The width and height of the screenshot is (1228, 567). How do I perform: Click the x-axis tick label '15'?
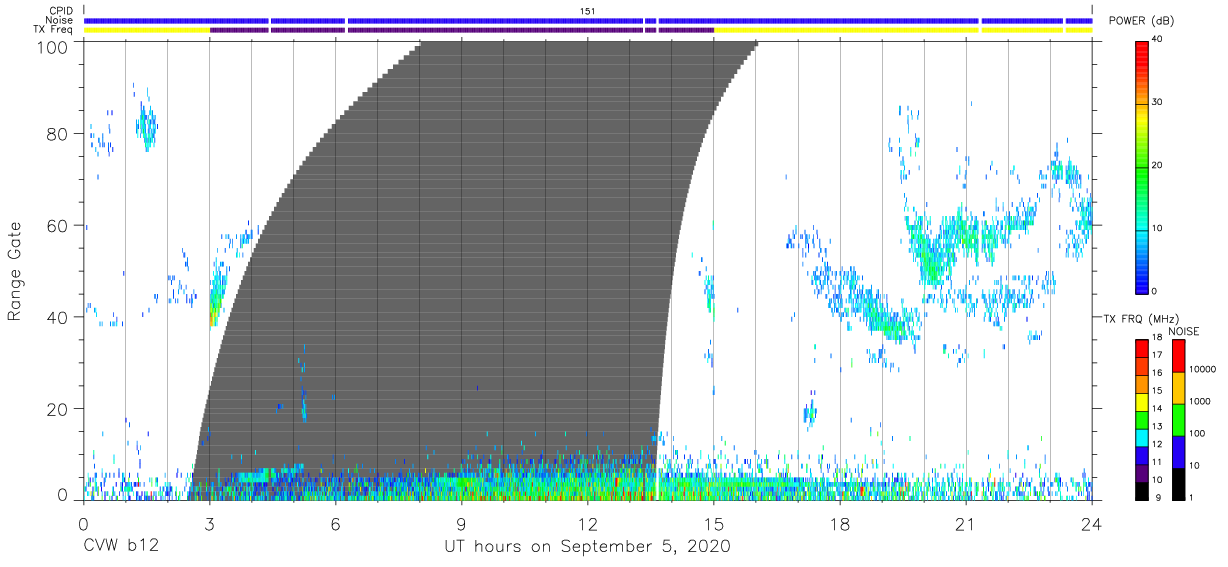click(x=713, y=525)
